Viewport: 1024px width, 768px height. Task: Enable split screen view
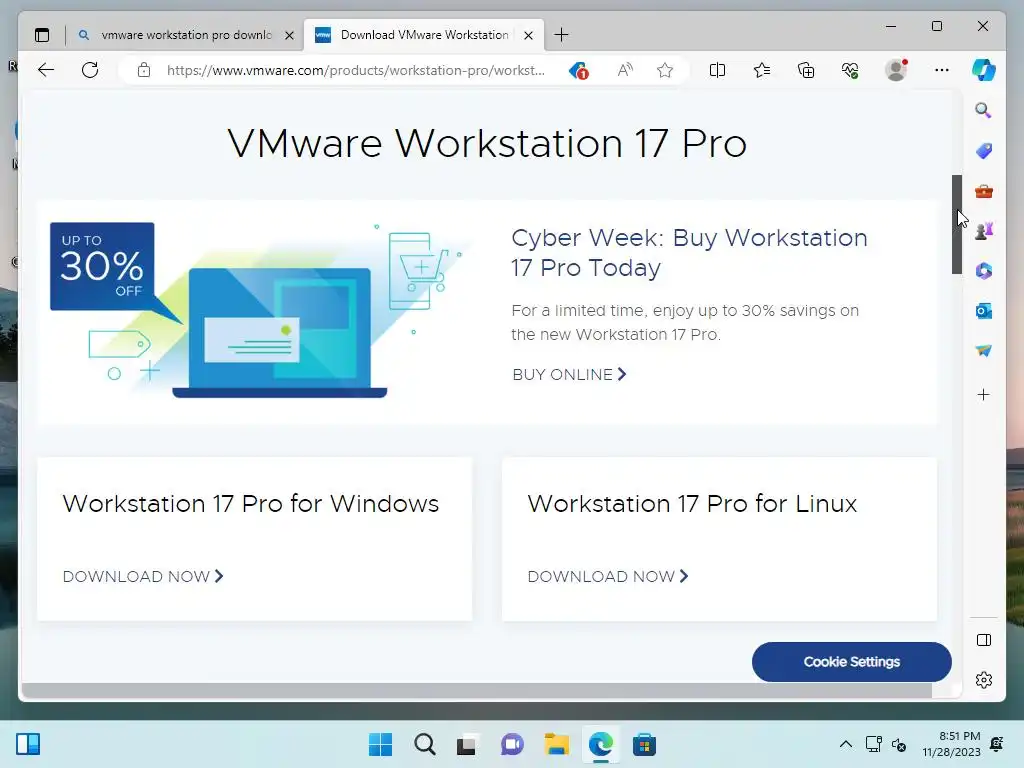[717, 70]
